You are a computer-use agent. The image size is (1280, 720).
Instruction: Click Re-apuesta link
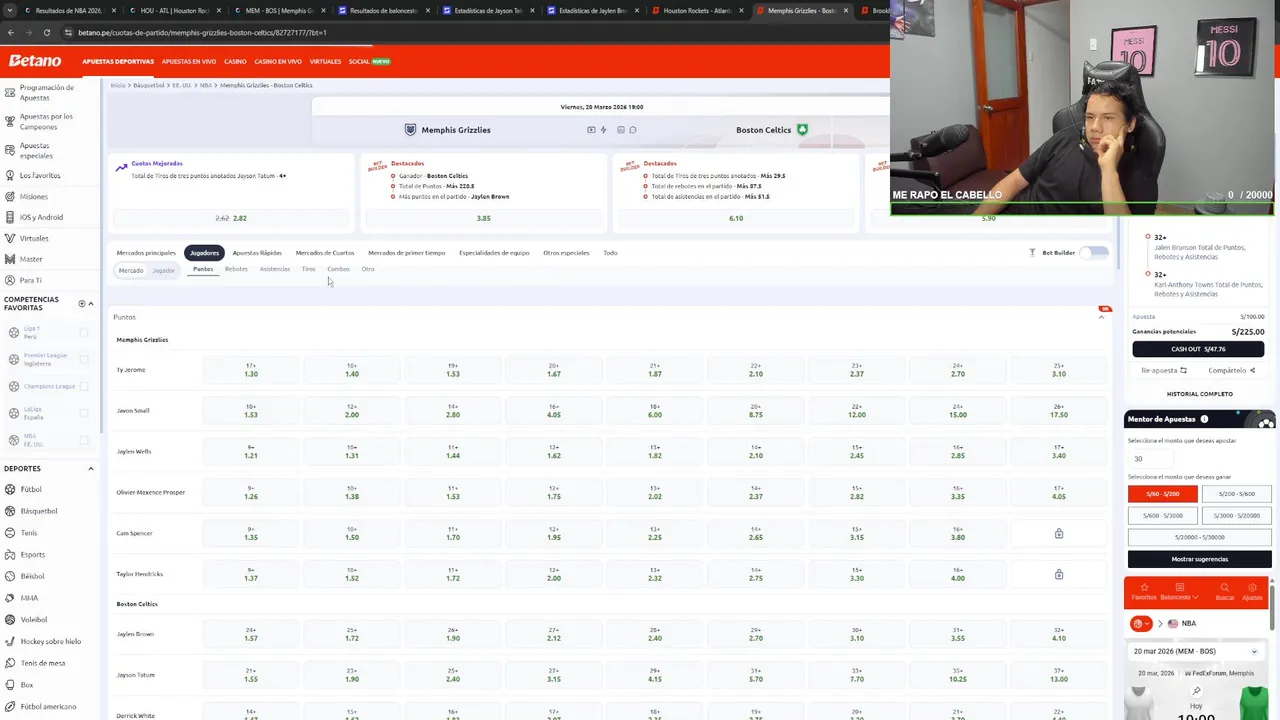(x=1164, y=370)
